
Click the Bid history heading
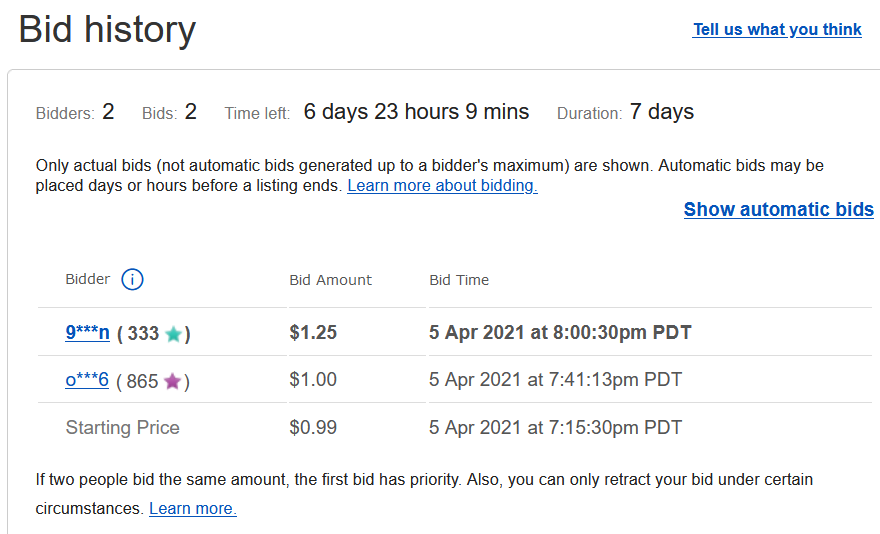coord(107,30)
